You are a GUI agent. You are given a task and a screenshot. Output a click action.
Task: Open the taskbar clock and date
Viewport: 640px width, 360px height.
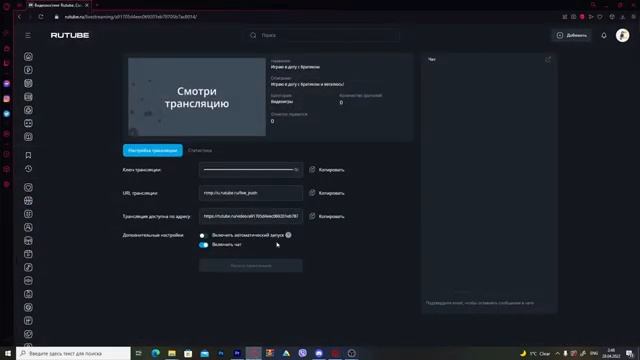click(x=611, y=353)
